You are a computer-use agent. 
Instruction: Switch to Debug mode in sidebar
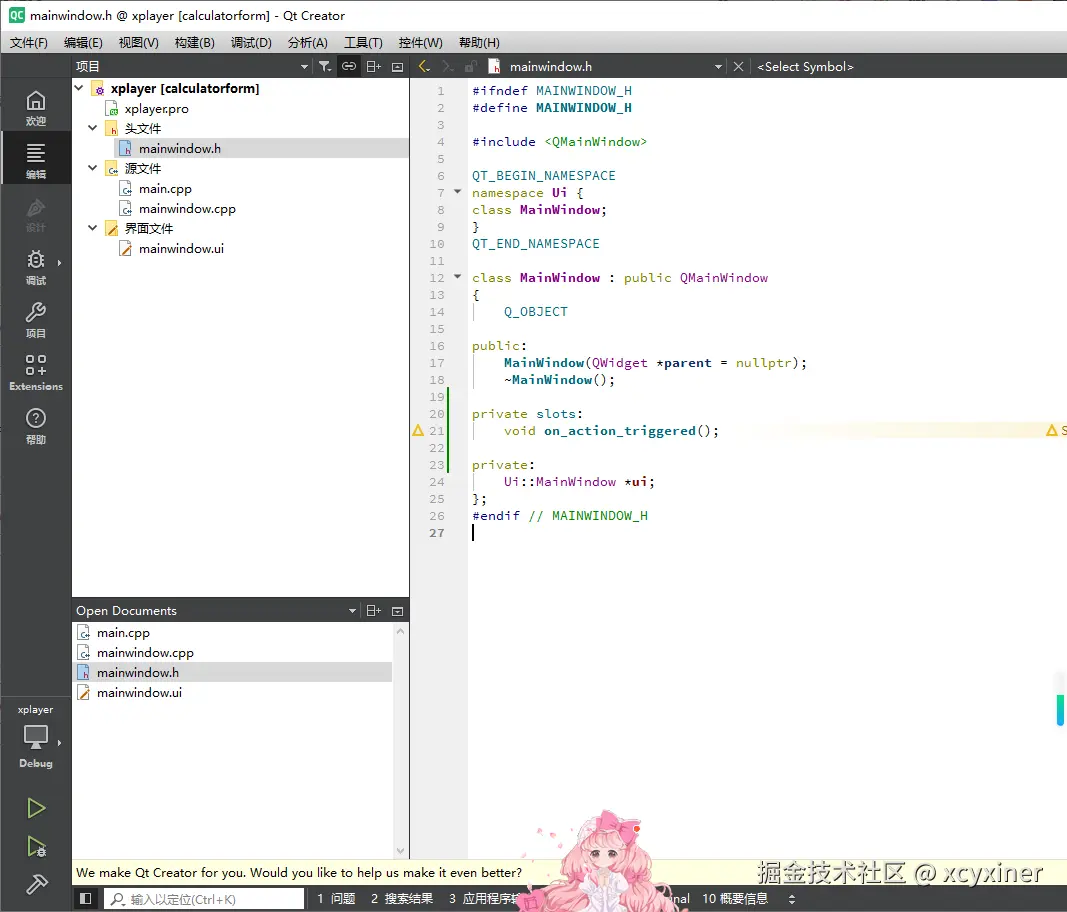[35, 267]
